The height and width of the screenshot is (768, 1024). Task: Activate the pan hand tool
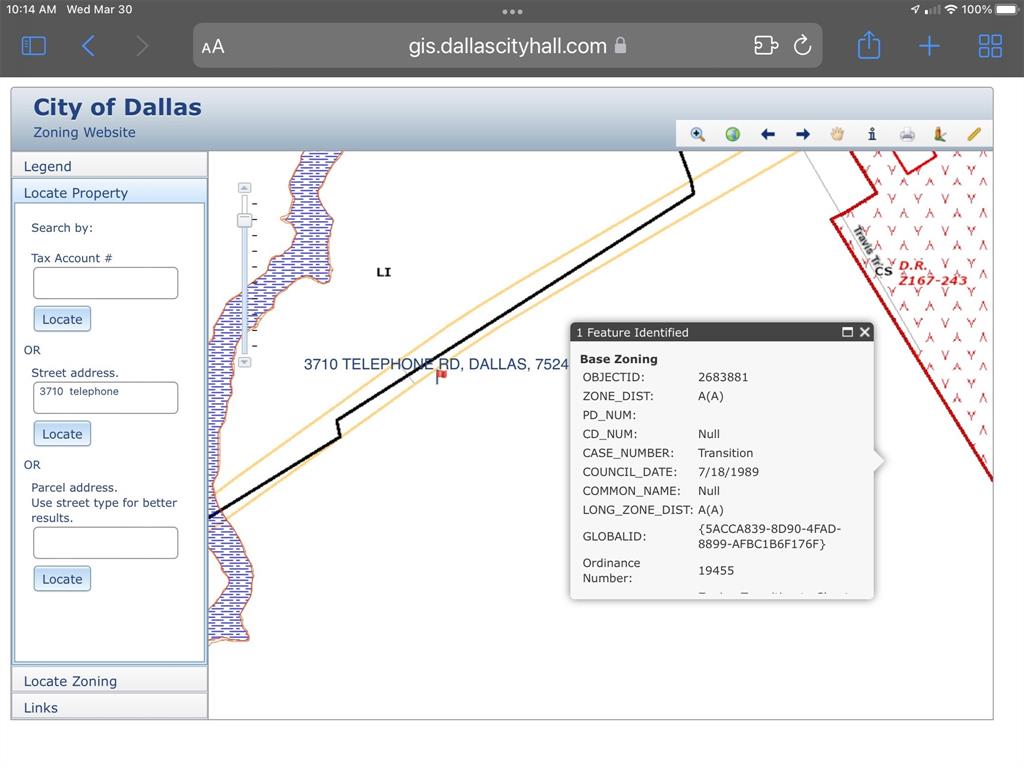(x=837, y=134)
